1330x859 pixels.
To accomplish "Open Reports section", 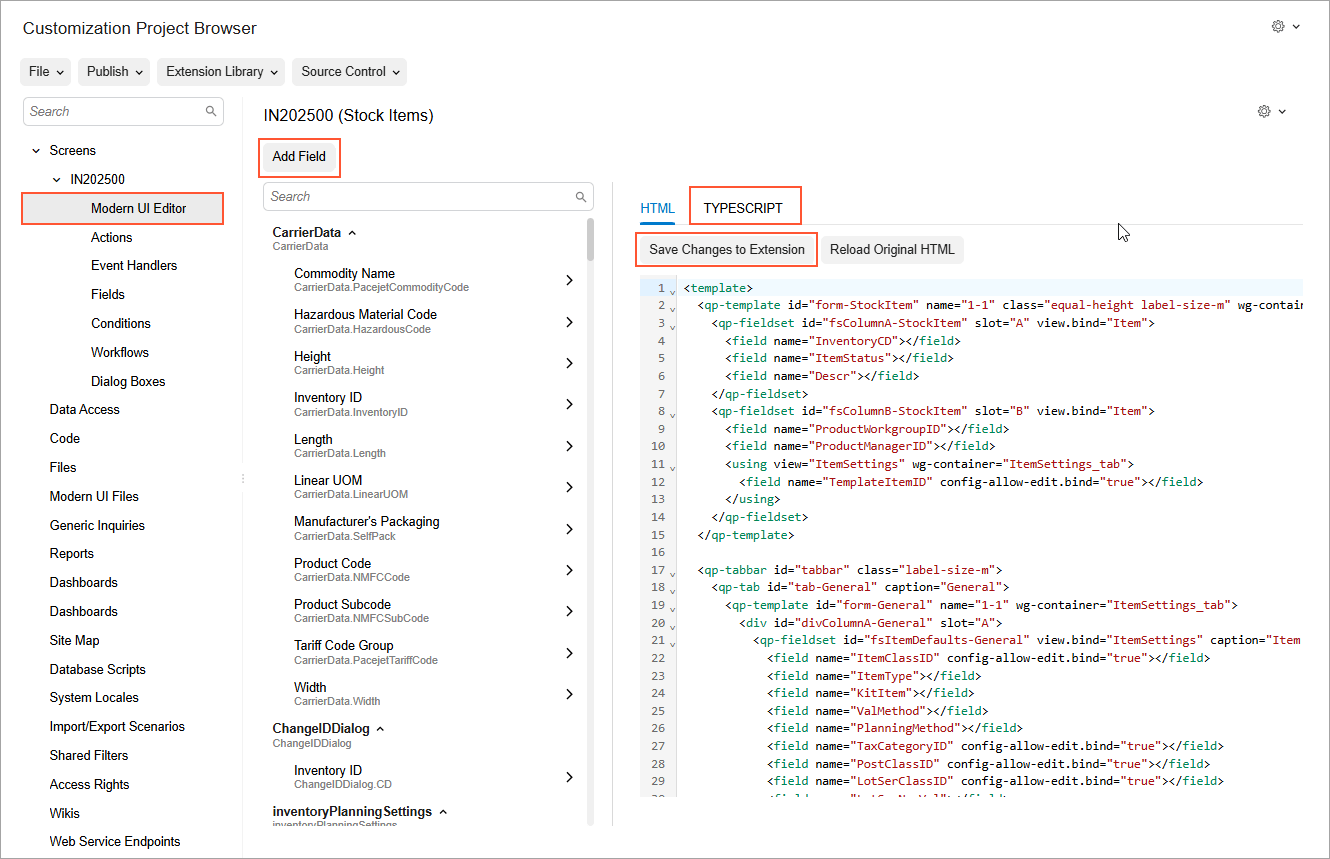I will click(72, 554).
